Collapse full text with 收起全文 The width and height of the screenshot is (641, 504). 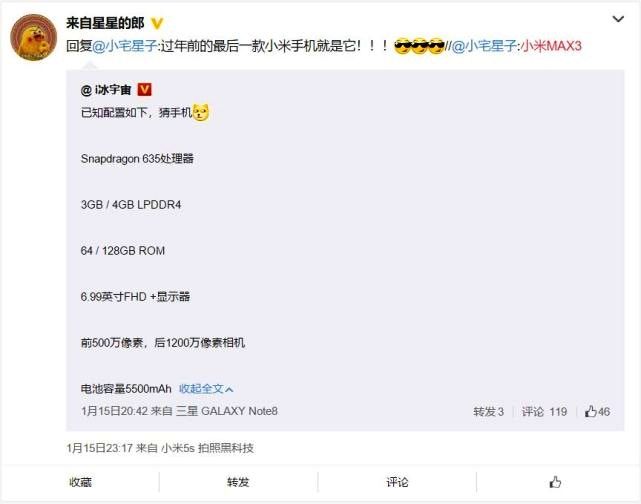click(x=206, y=388)
